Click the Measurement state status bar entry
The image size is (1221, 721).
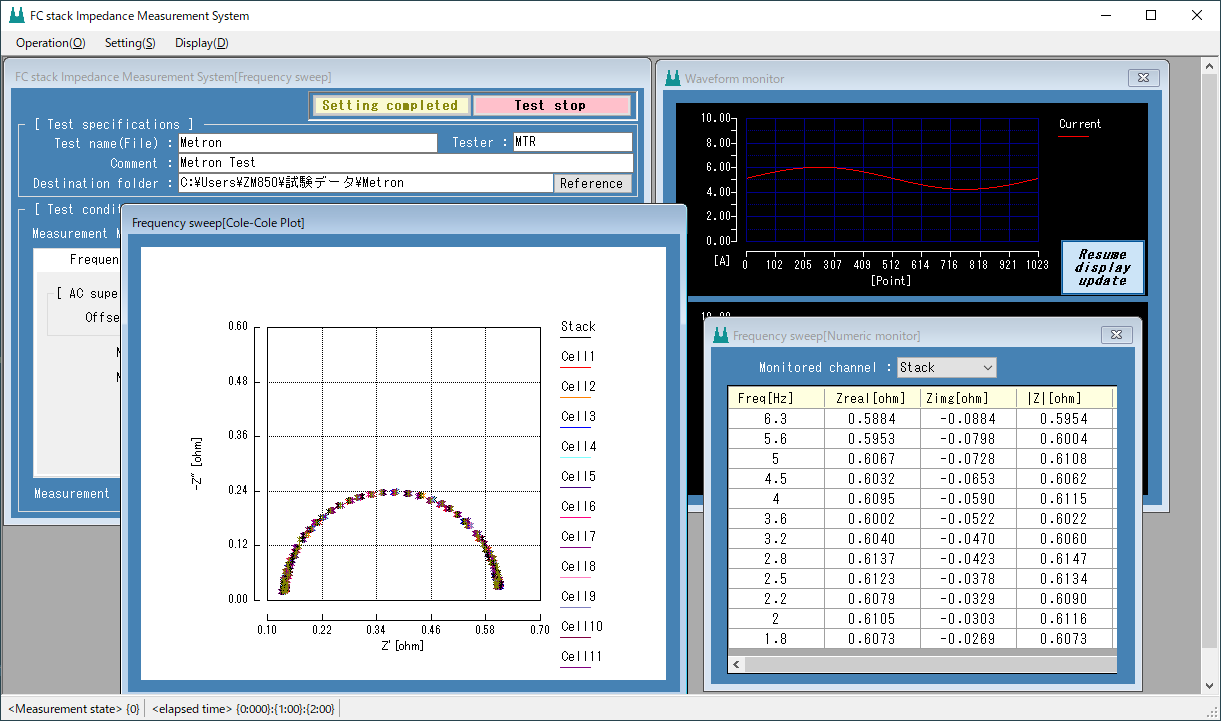coord(74,709)
